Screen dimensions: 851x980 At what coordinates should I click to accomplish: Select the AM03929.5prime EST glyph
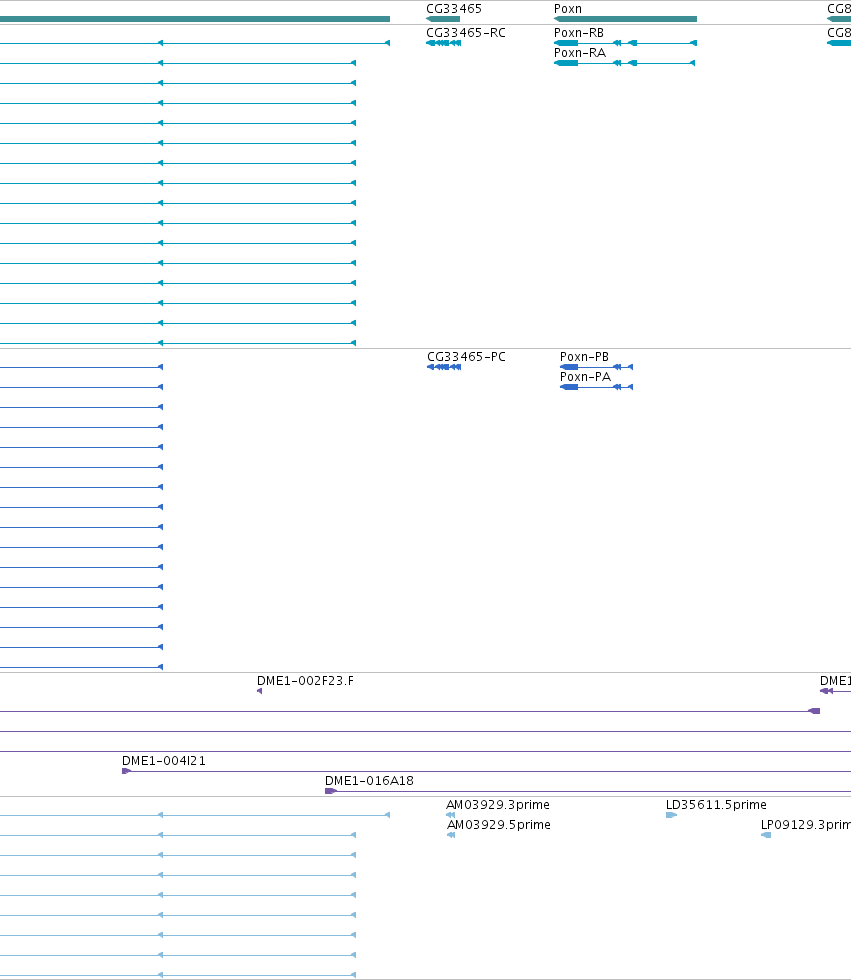coord(451,835)
